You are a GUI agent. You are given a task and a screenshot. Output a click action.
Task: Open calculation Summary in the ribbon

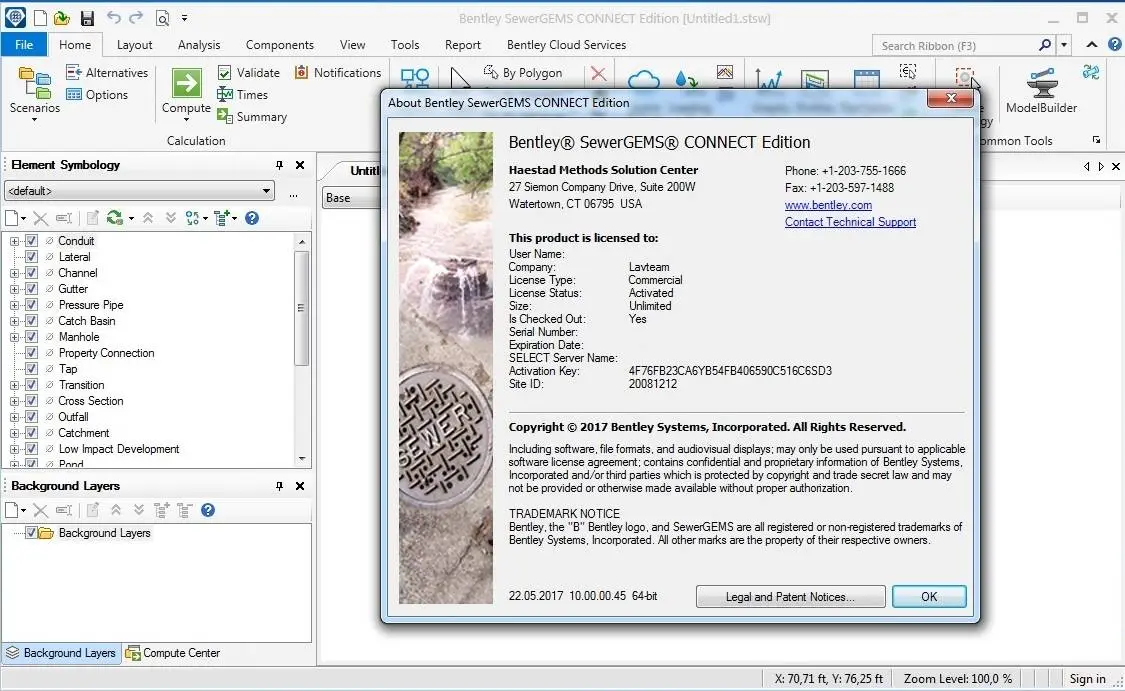(252, 116)
